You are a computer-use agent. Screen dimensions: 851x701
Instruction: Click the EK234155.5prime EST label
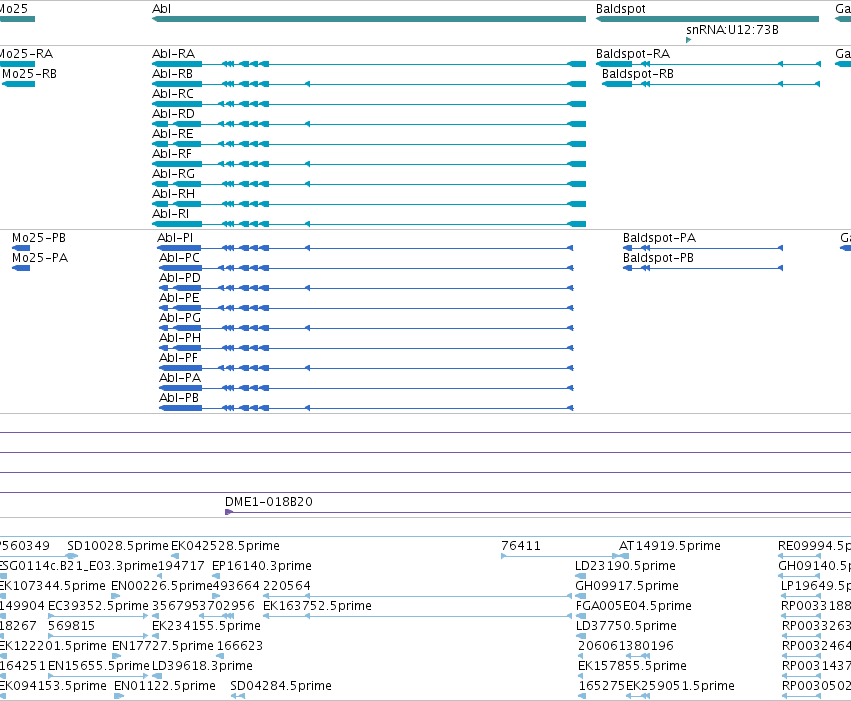click(x=206, y=626)
